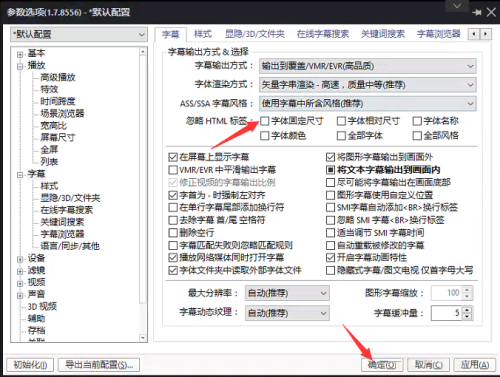The width and height of the screenshot is (500, 377).
Task: Open the 最大分辨率 dropdown
Action: click(287, 293)
